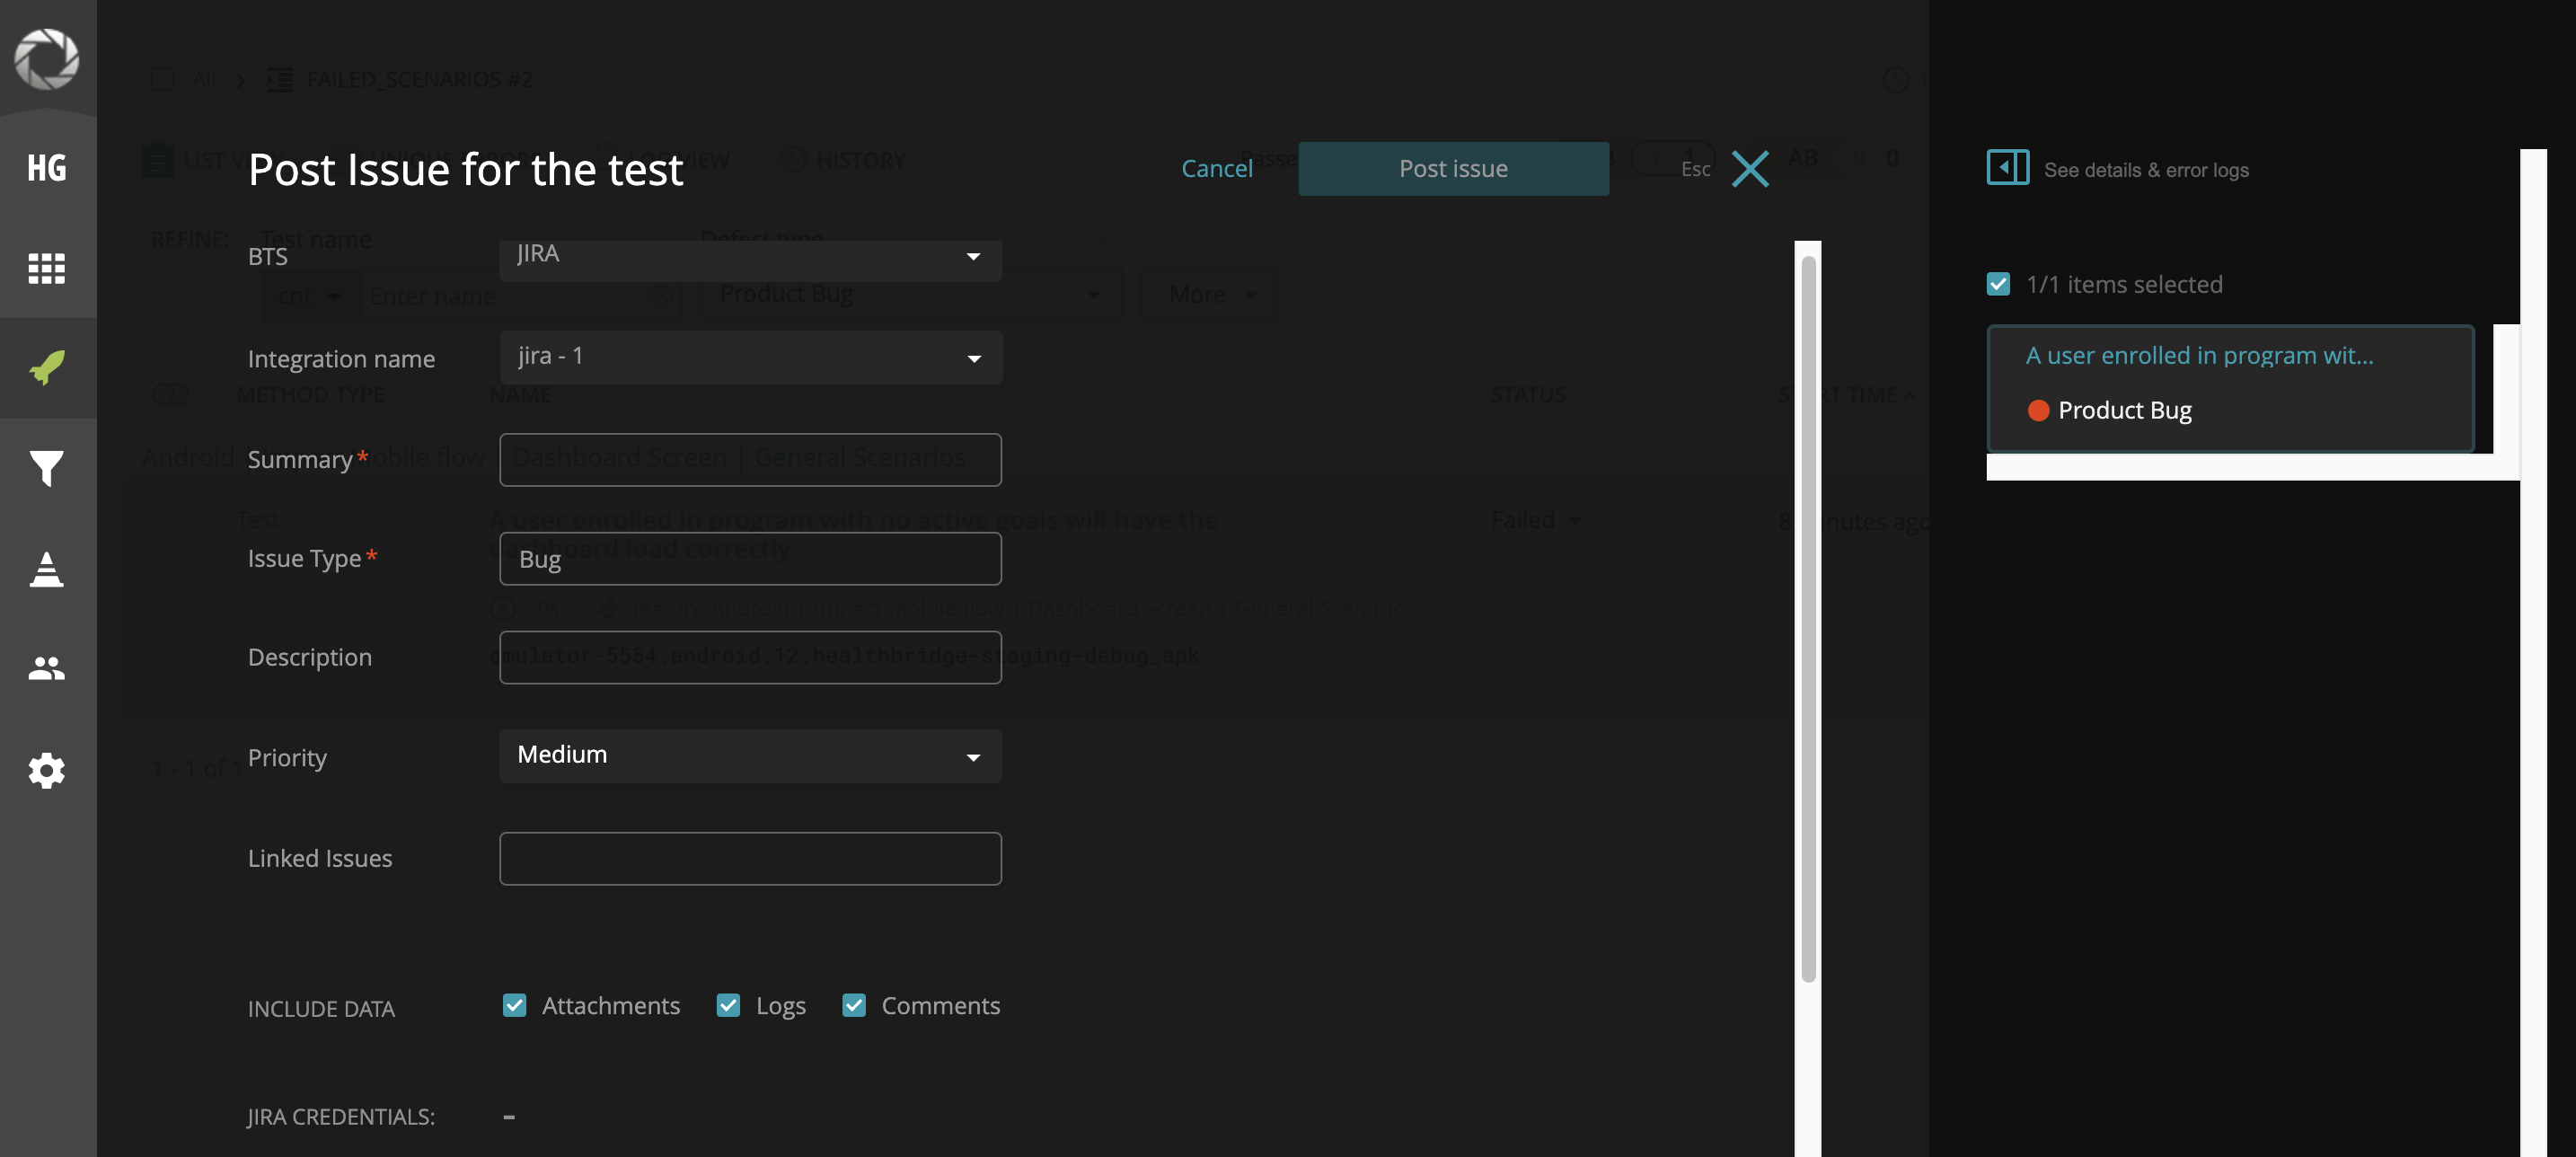Open the Dashboards grid icon
The image size is (2576, 1157).
47,268
